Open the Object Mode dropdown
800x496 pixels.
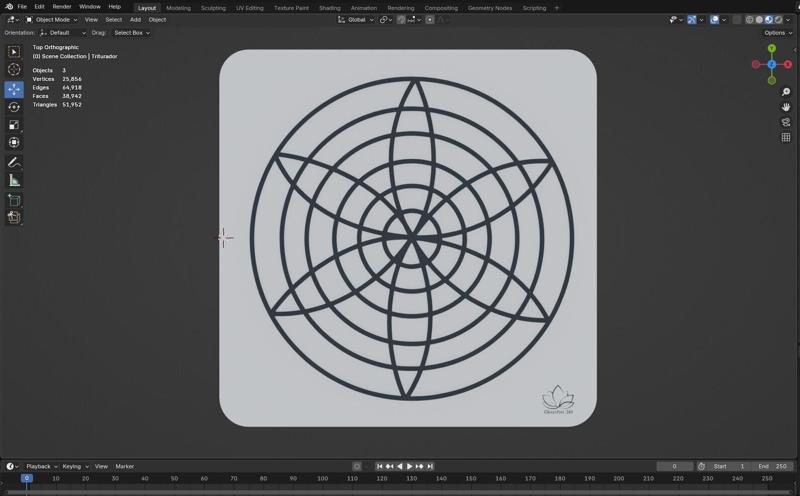point(52,20)
